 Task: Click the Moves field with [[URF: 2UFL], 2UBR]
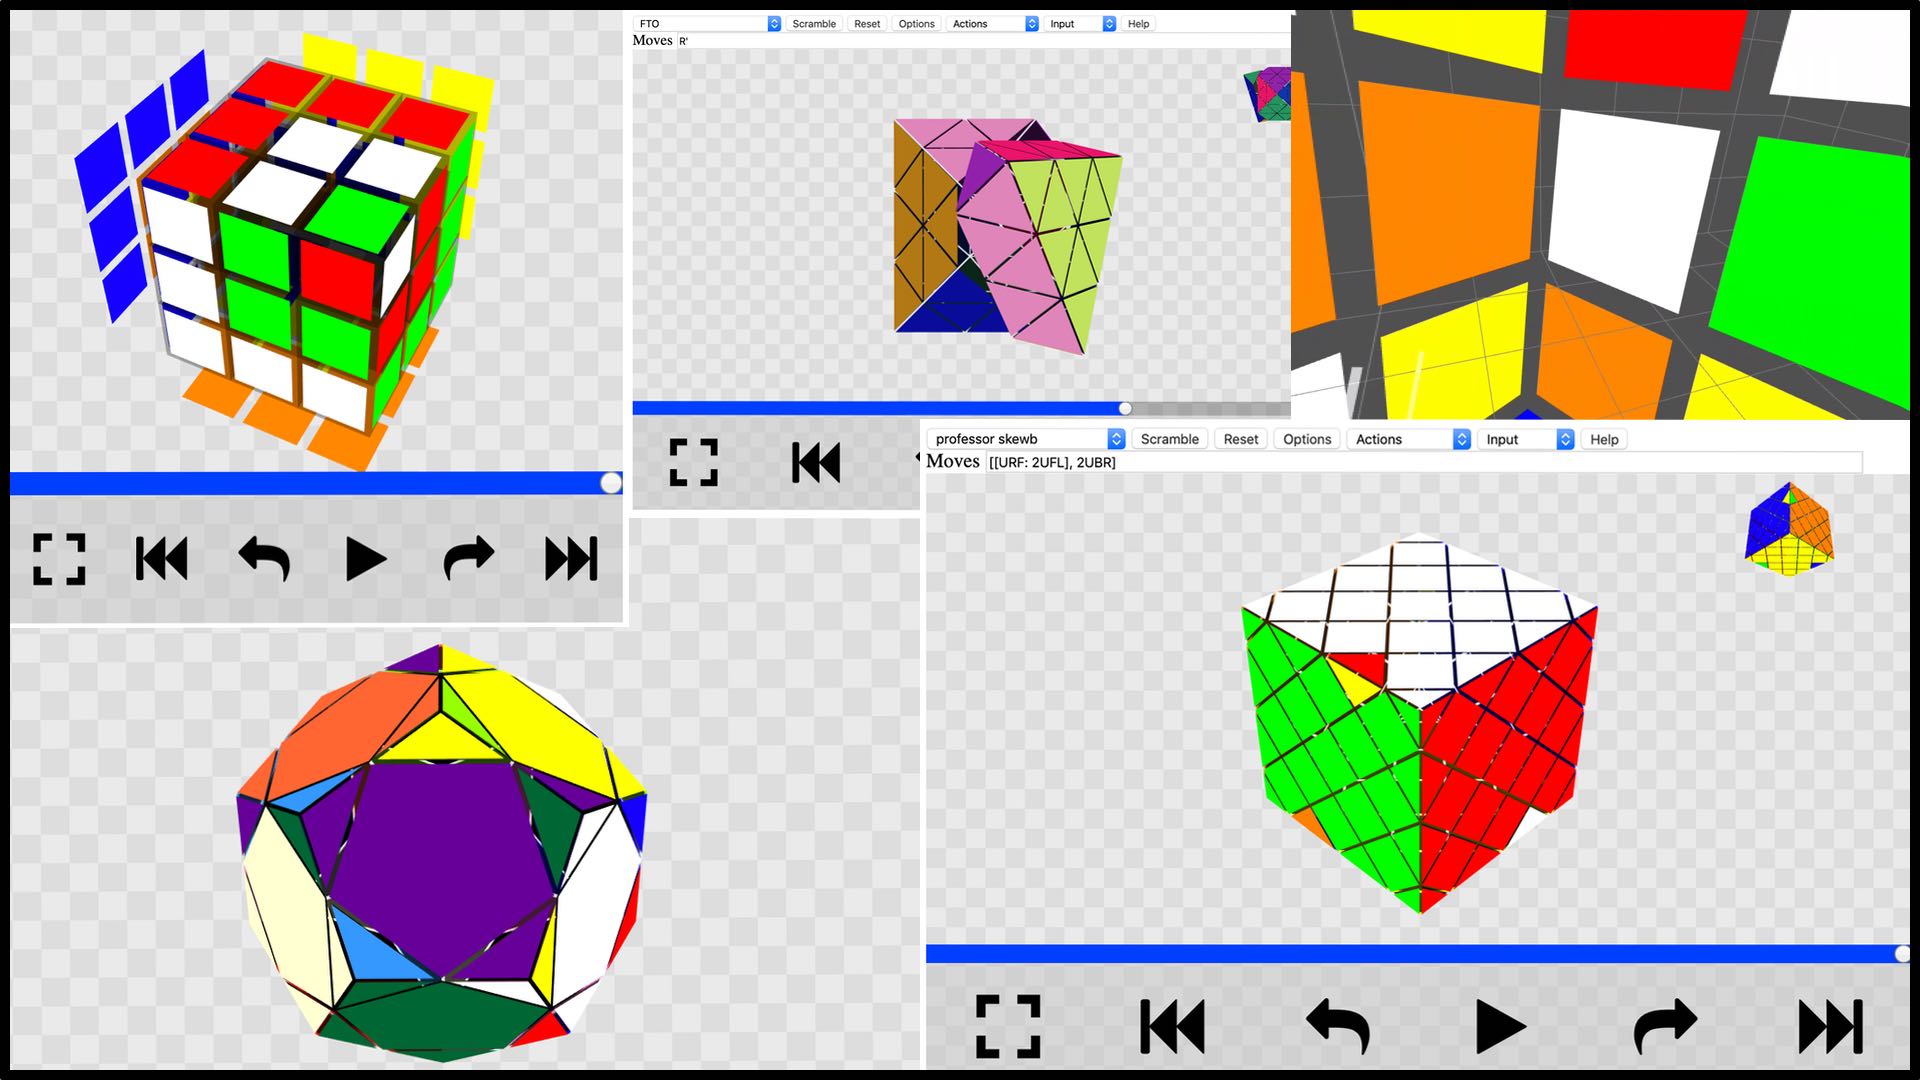[x=1420, y=462]
